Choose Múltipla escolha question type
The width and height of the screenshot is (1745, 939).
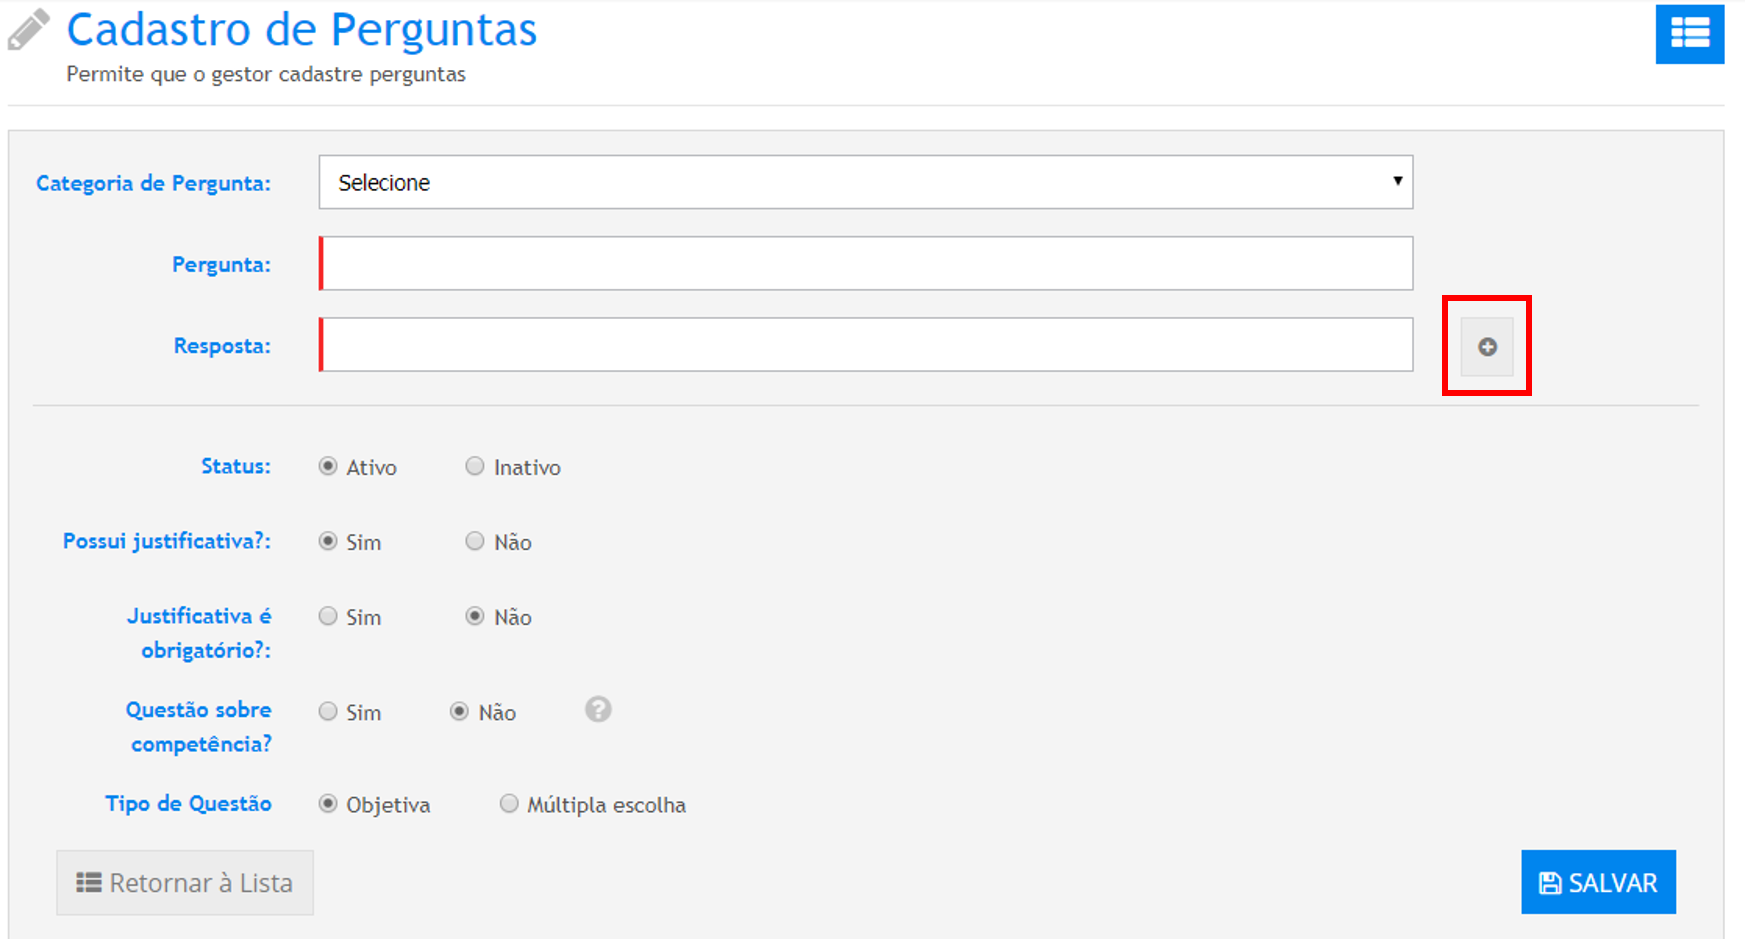tap(509, 805)
